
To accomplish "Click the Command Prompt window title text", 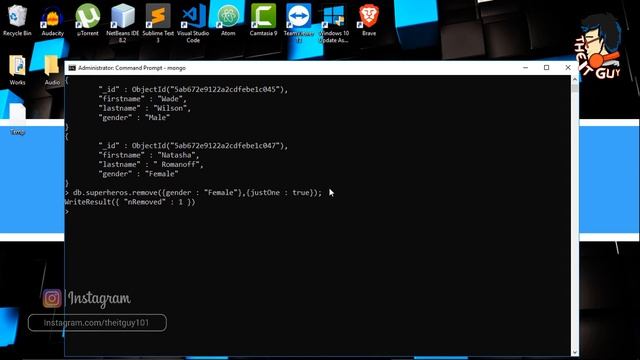I will (132, 68).
